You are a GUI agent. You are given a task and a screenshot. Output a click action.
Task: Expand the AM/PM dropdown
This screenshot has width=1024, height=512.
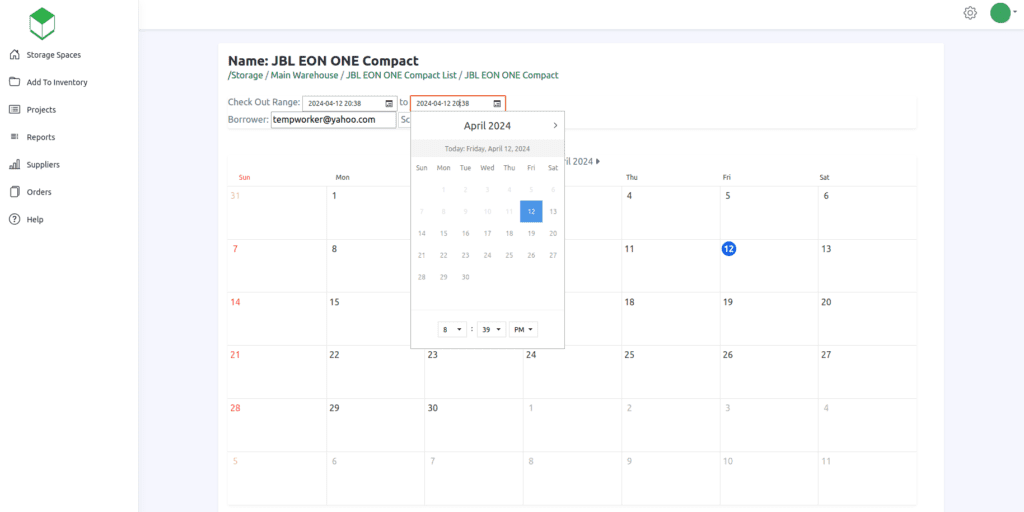coord(523,329)
